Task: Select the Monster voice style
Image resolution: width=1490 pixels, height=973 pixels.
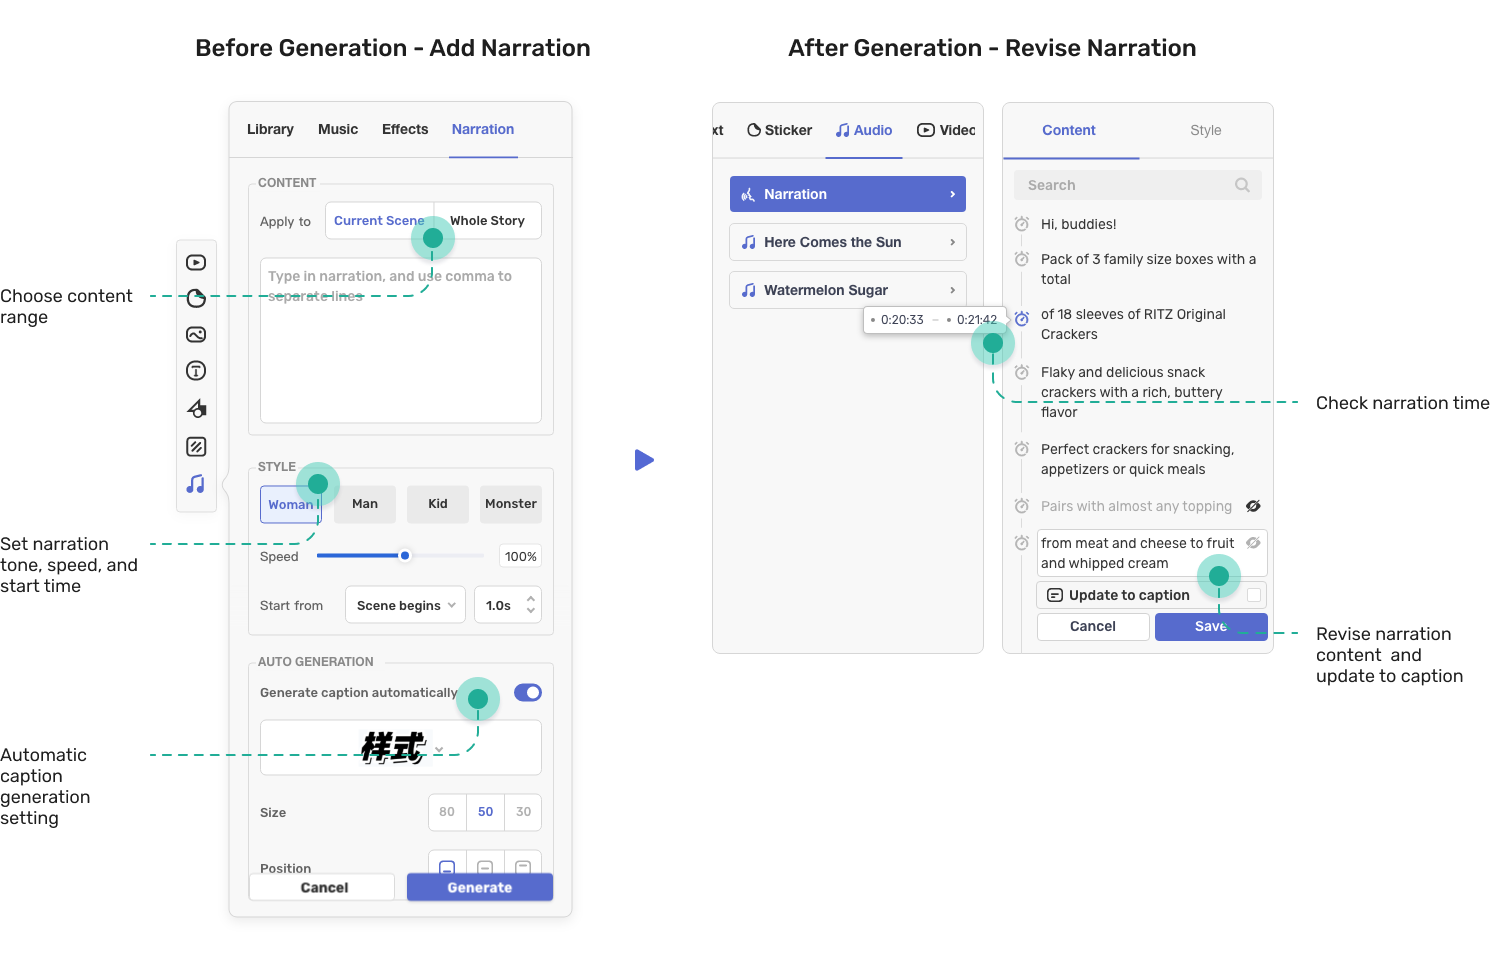Action: coord(510,504)
